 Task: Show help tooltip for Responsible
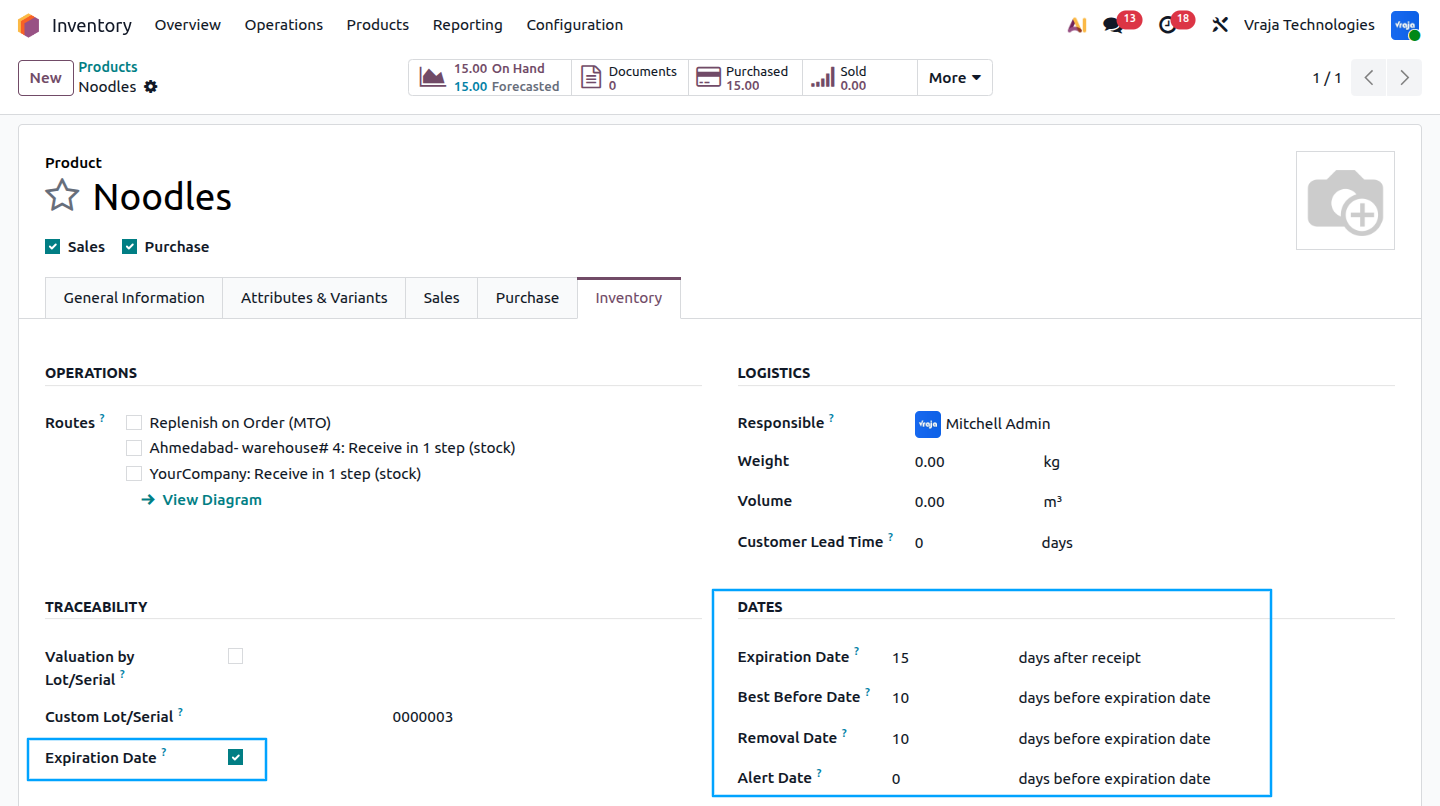(832, 417)
